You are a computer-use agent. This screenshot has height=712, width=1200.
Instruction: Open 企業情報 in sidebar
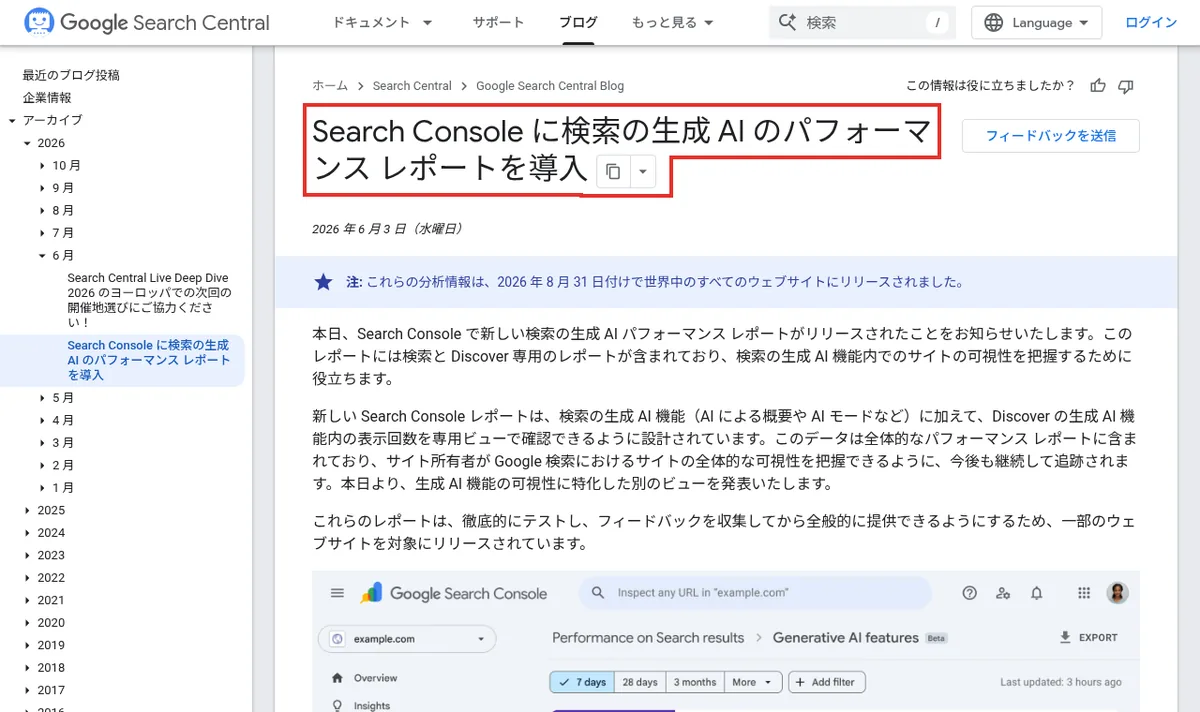[x=47, y=98]
